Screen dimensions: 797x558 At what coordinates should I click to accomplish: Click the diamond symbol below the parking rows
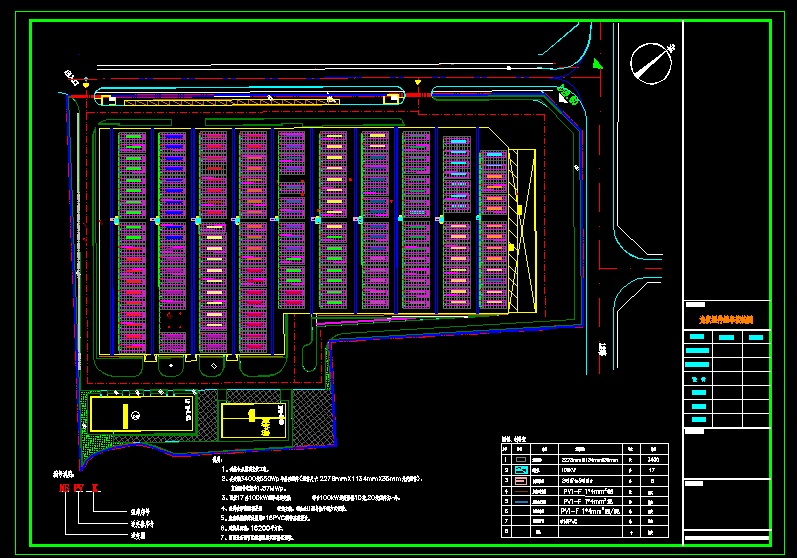click(x=214, y=366)
